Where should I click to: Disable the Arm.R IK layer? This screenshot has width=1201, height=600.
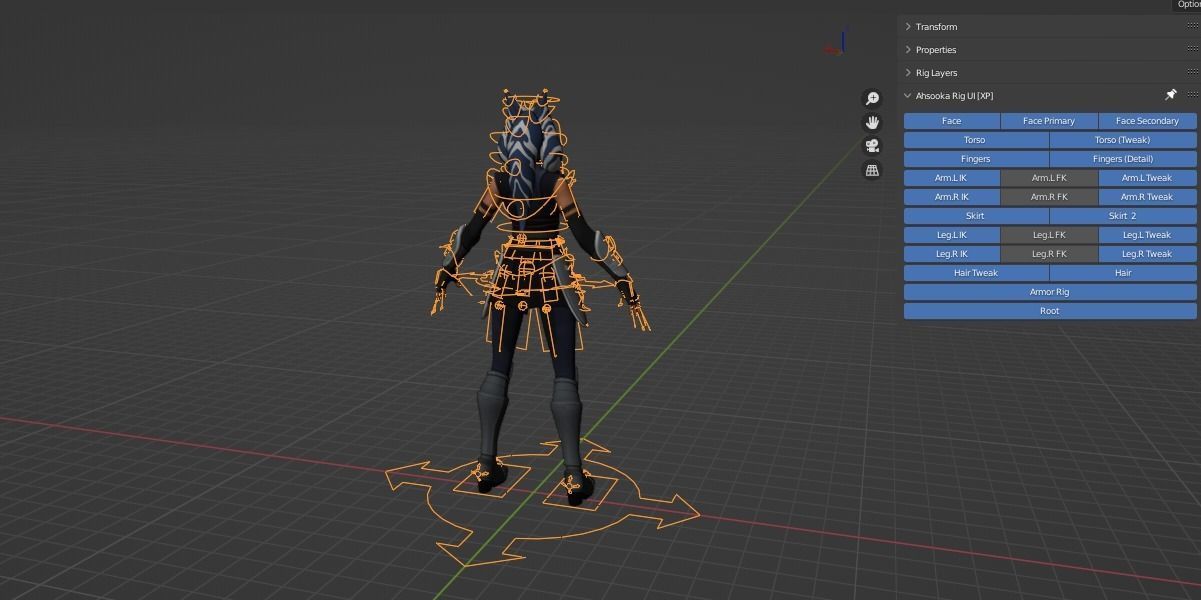point(952,197)
